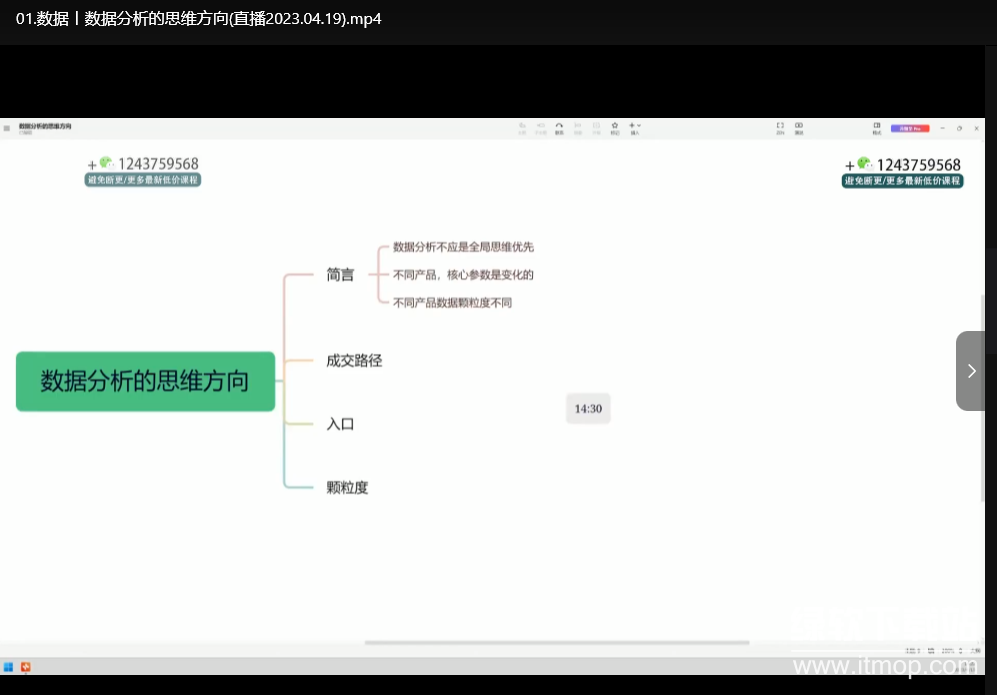
Task: Open the hamburger menu in XMind
Action: pyautogui.click(x=7, y=128)
